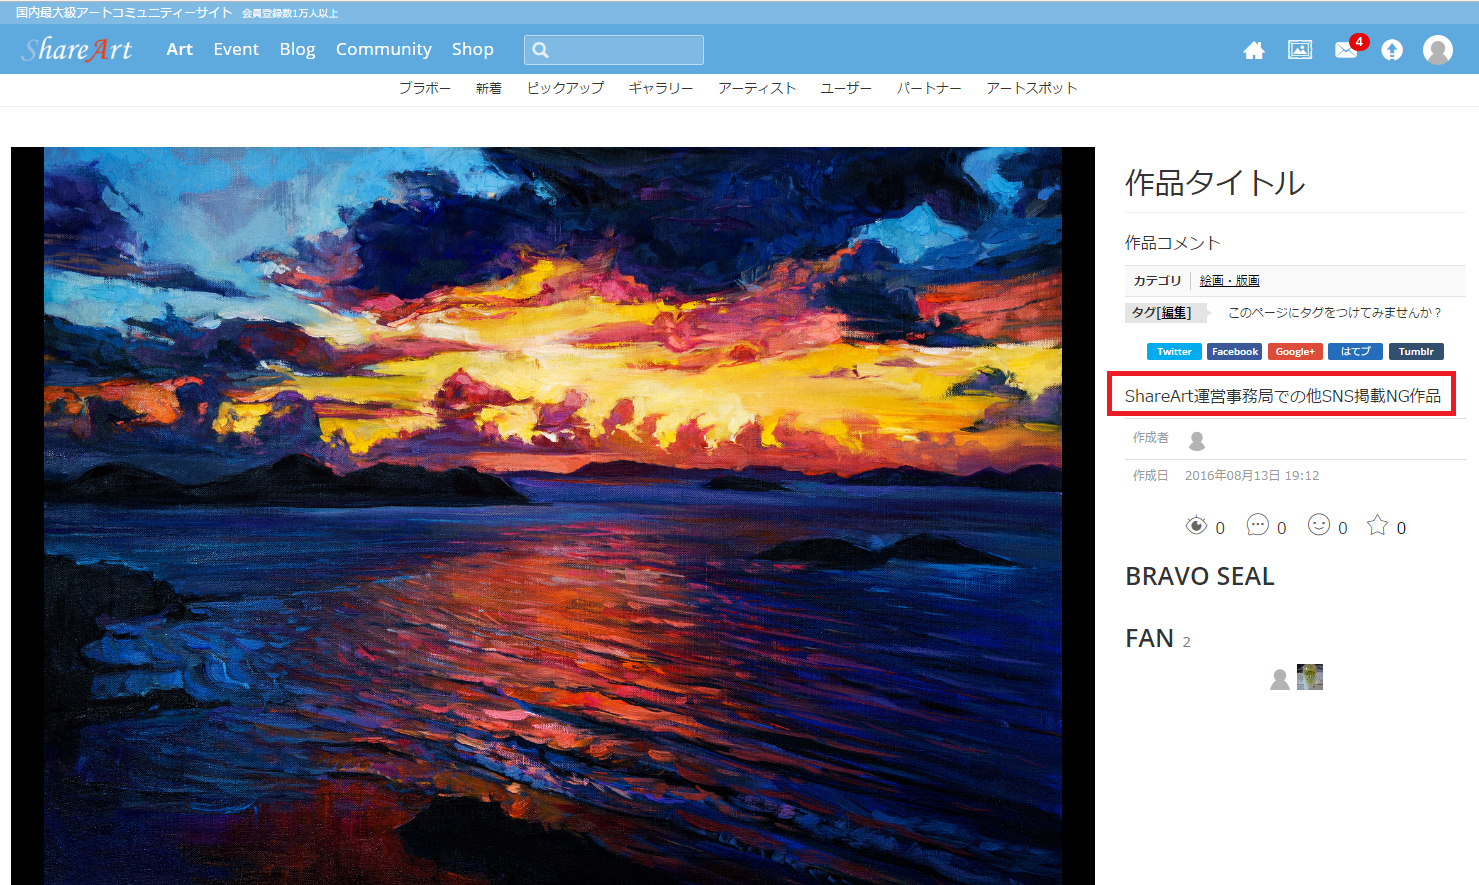Viewport: 1479px width, 885px height.
Task: Click the 作品タイトル heading
Action: pos(1215,183)
